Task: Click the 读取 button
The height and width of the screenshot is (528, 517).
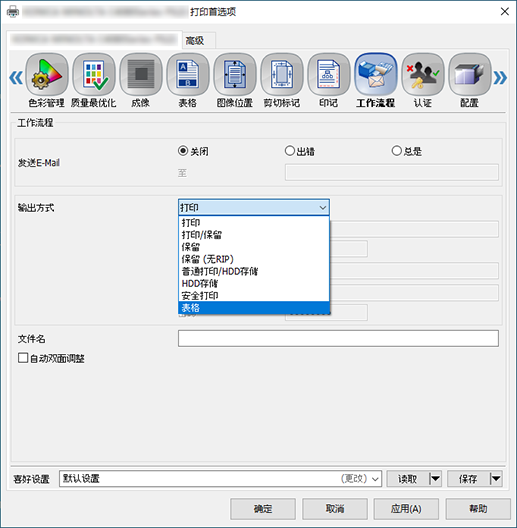Action: pyautogui.click(x=408, y=478)
